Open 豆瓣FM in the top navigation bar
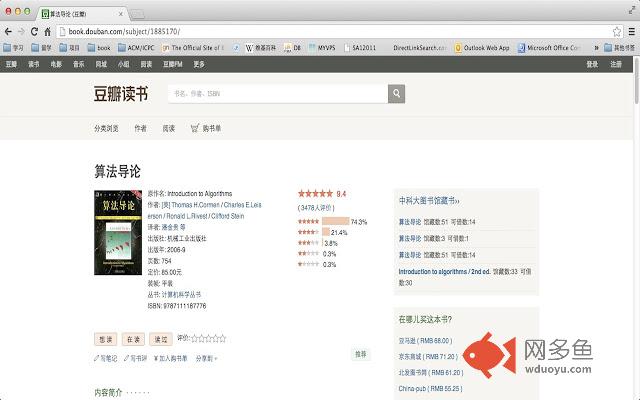 [173, 64]
